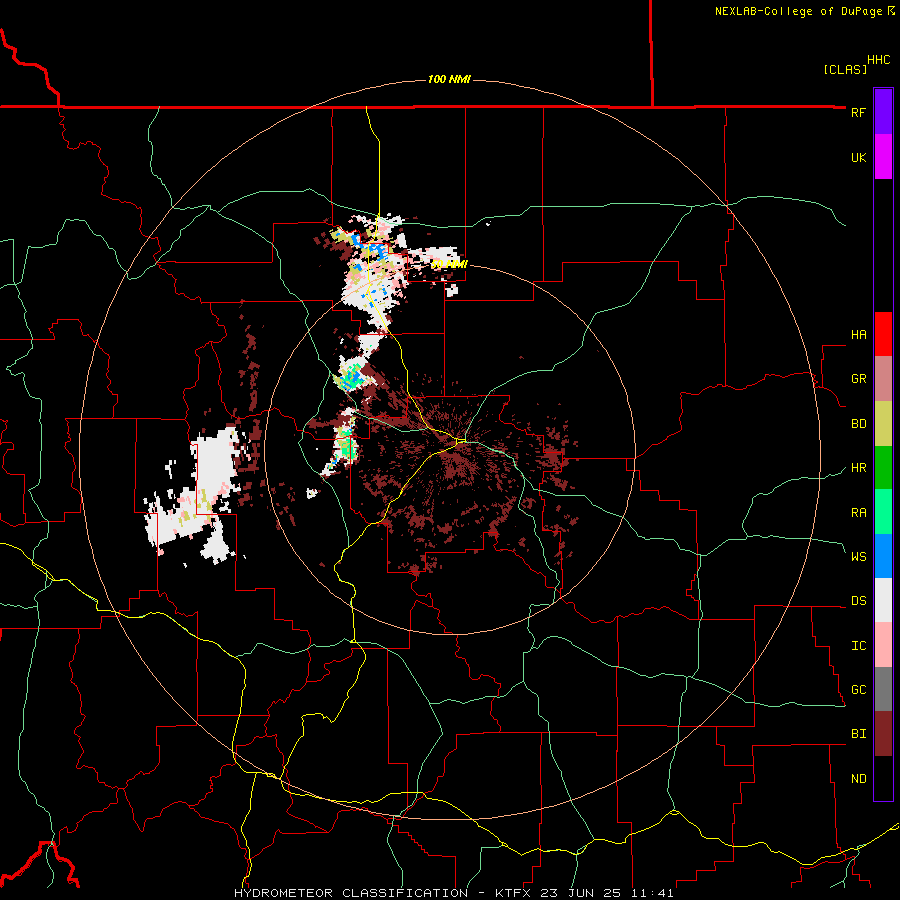Click the large white dry snow echo in the west
Screen dimensions: 900x900
point(198,496)
